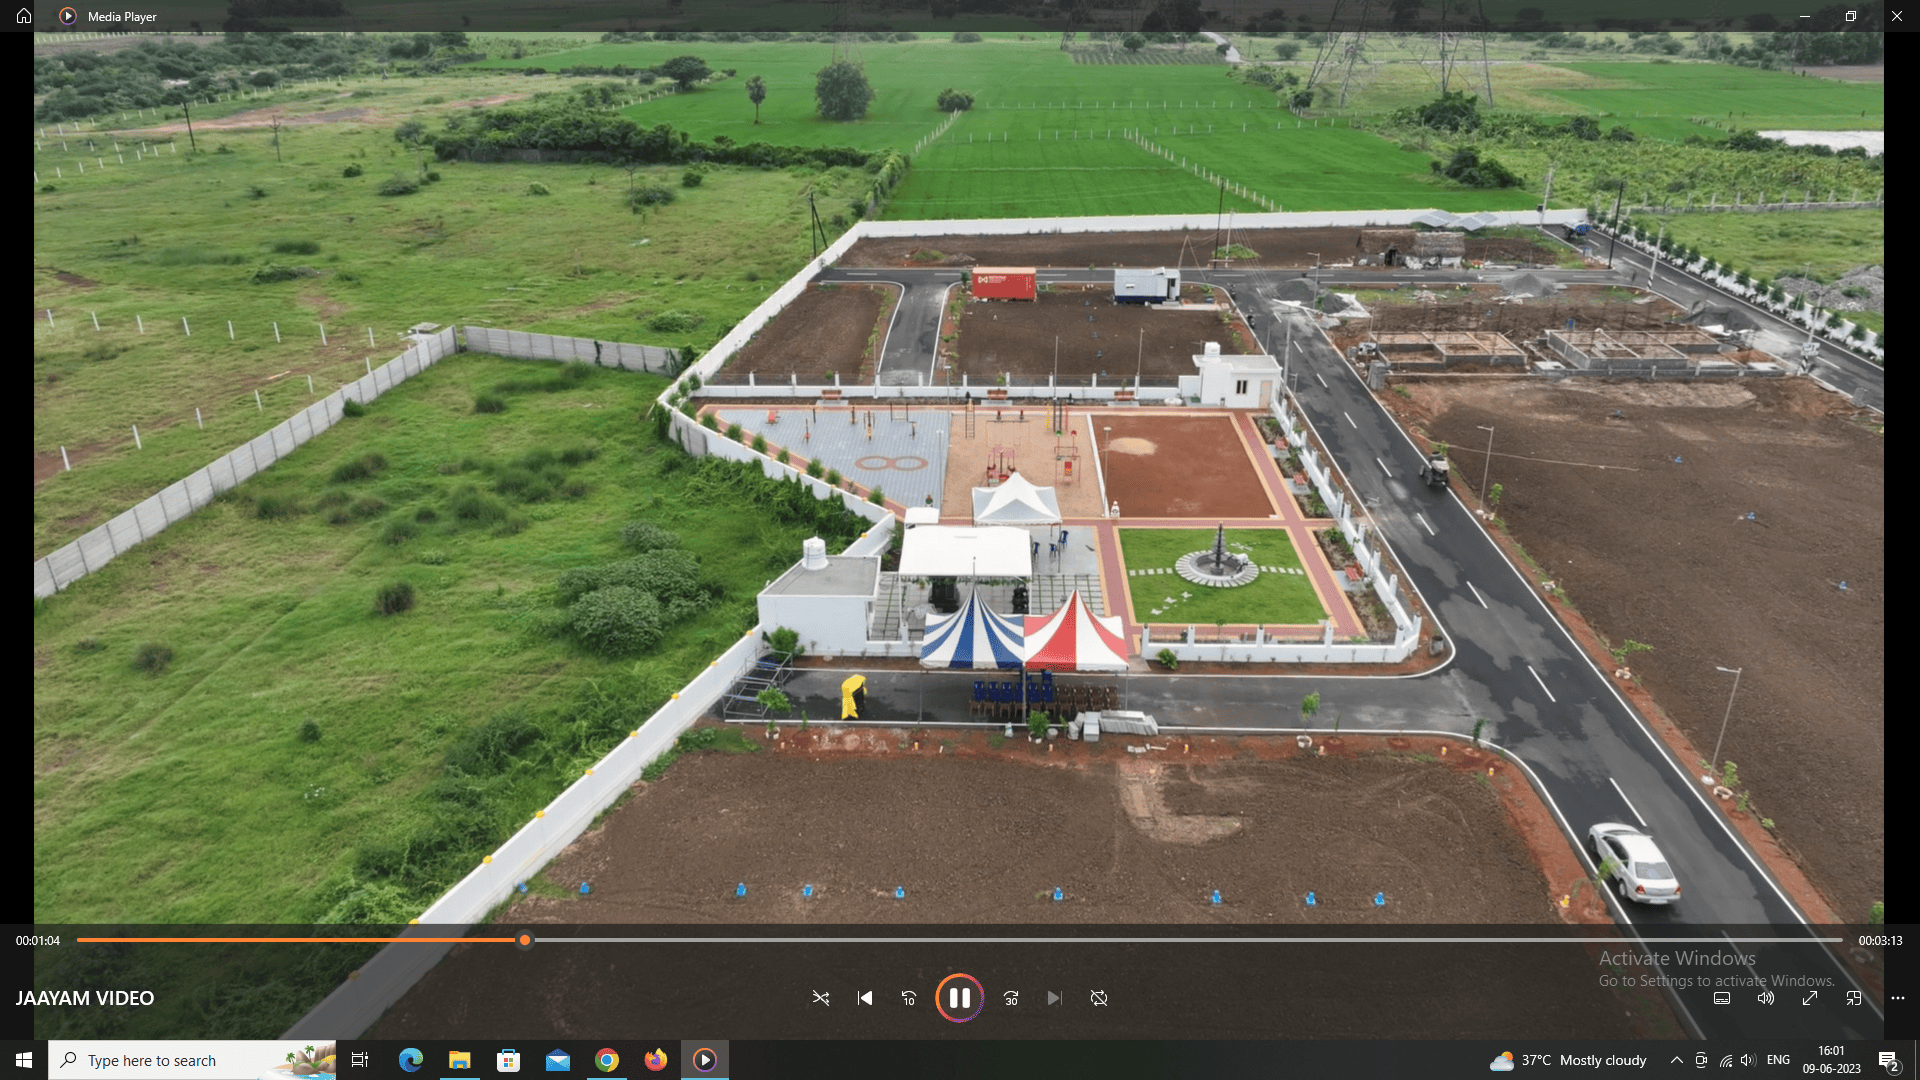Pause the video playback
Screen dimensions: 1920x1080
(959, 998)
